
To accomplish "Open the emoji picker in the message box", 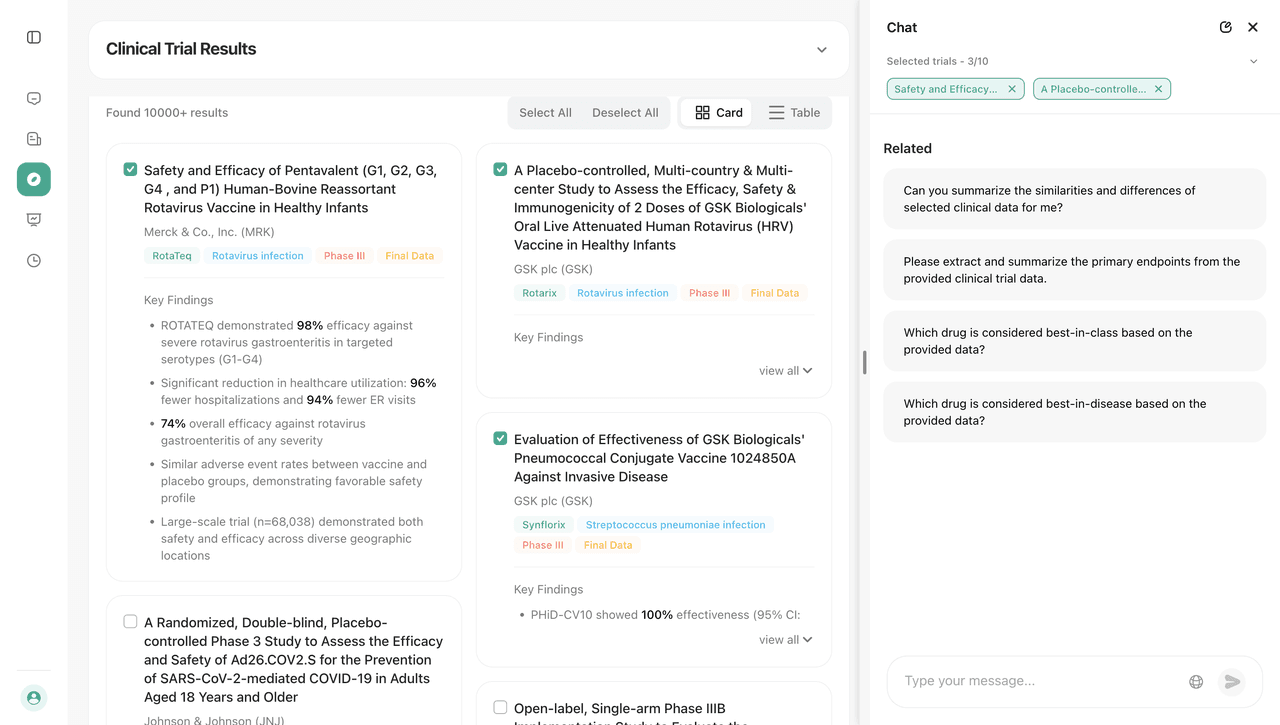I will pyautogui.click(x=1196, y=681).
